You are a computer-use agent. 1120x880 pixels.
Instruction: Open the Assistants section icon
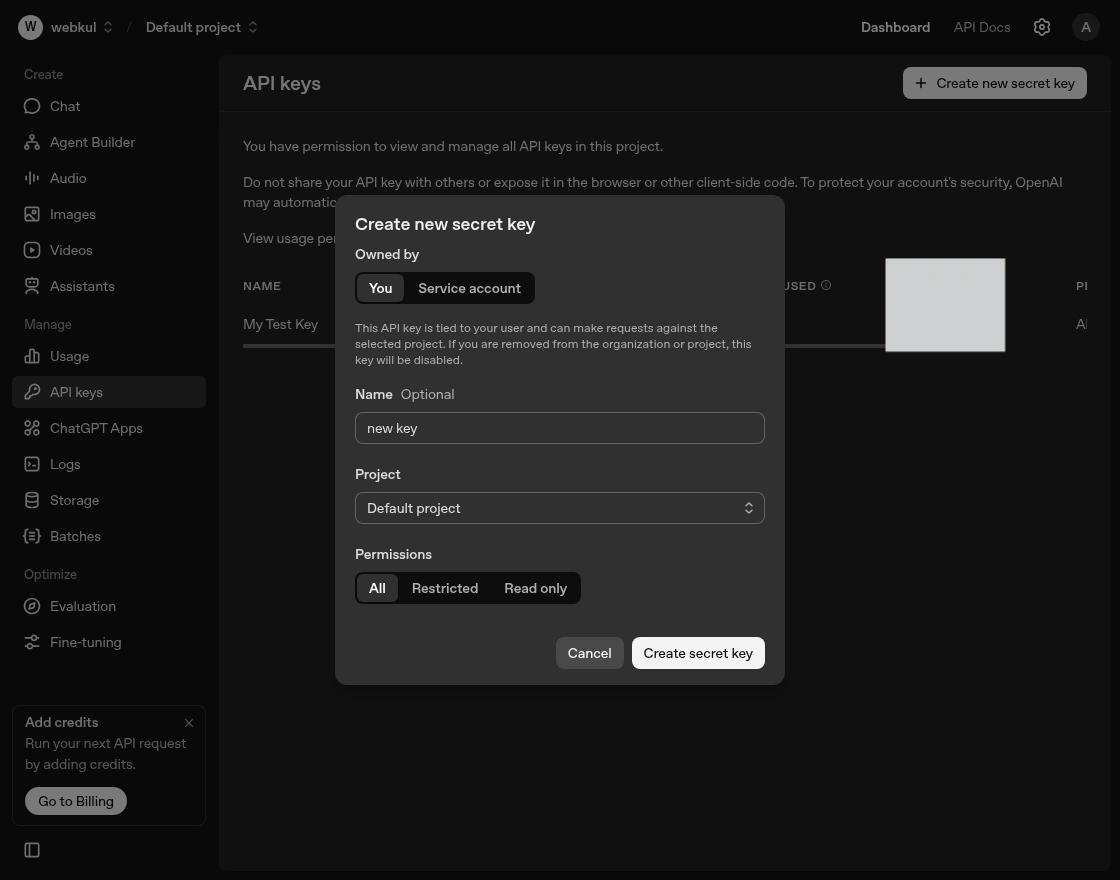click(x=32, y=286)
